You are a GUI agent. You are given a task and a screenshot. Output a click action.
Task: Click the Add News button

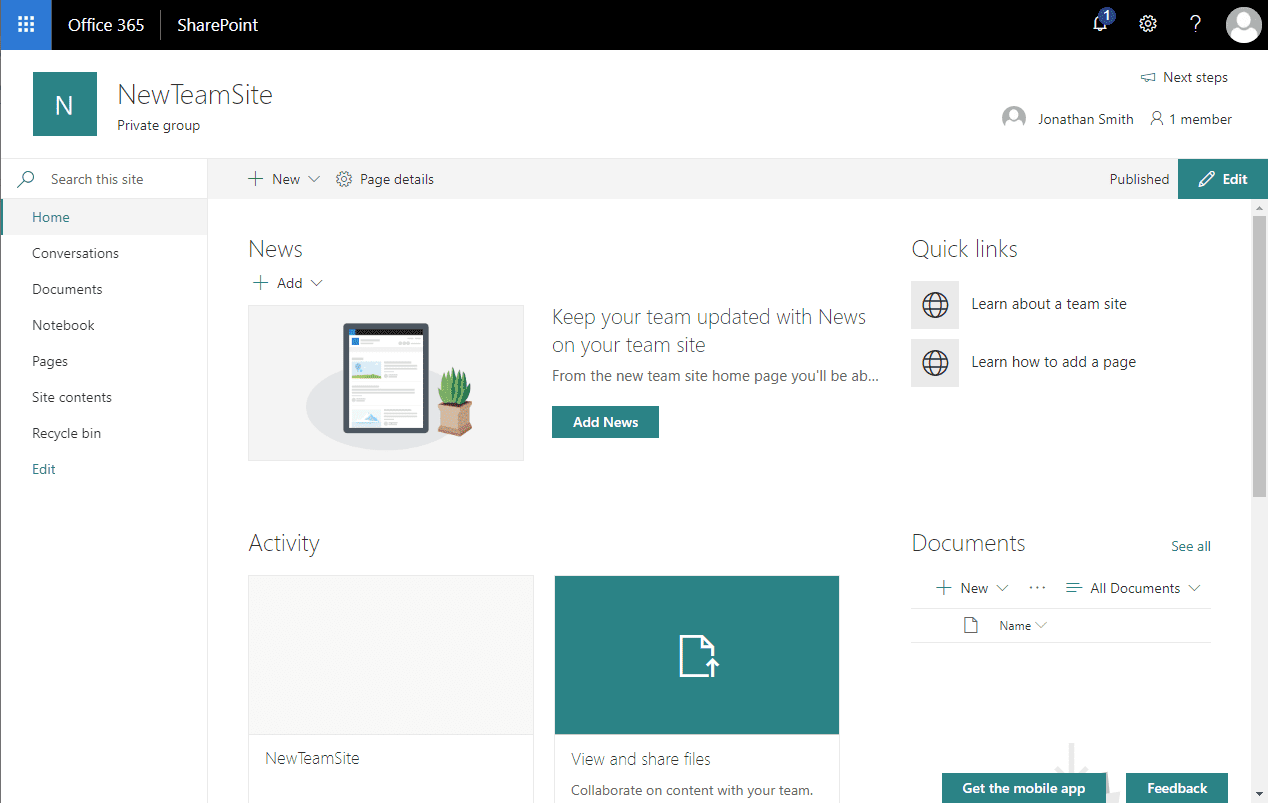605,422
